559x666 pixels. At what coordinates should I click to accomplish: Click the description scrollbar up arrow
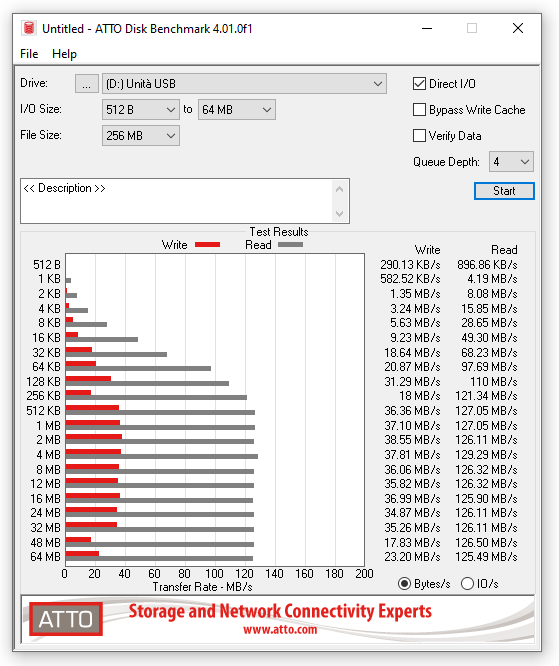339,189
